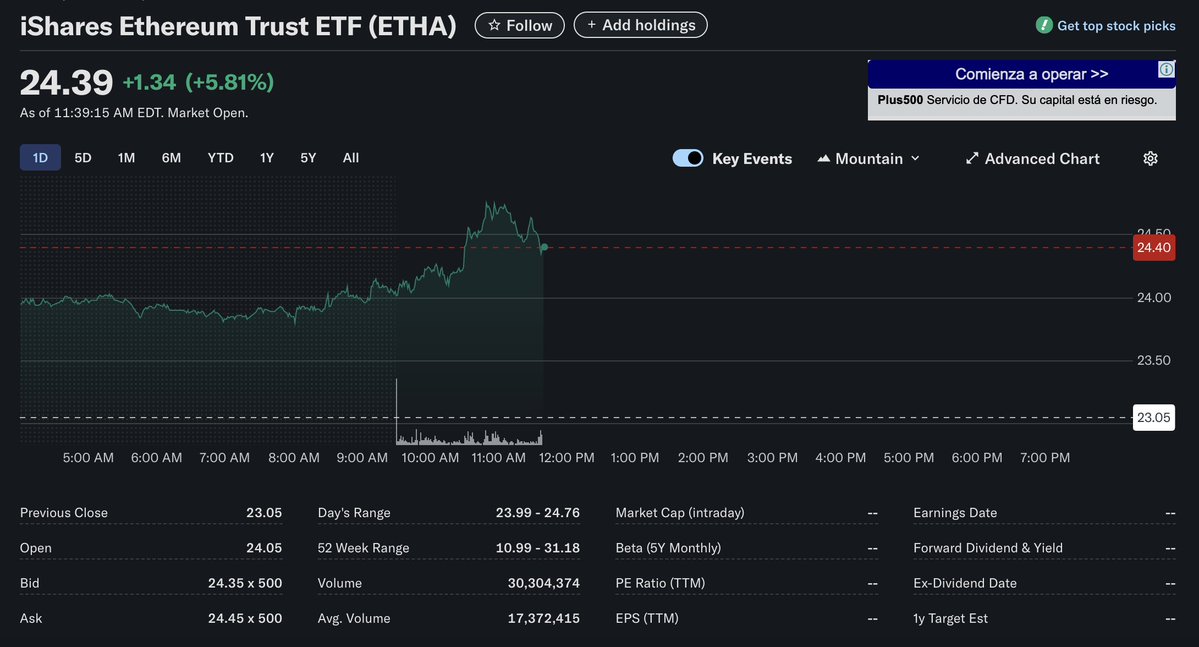Click the white 23.05 previous close label
The width and height of the screenshot is (1199, 647).
(1153, 418)
